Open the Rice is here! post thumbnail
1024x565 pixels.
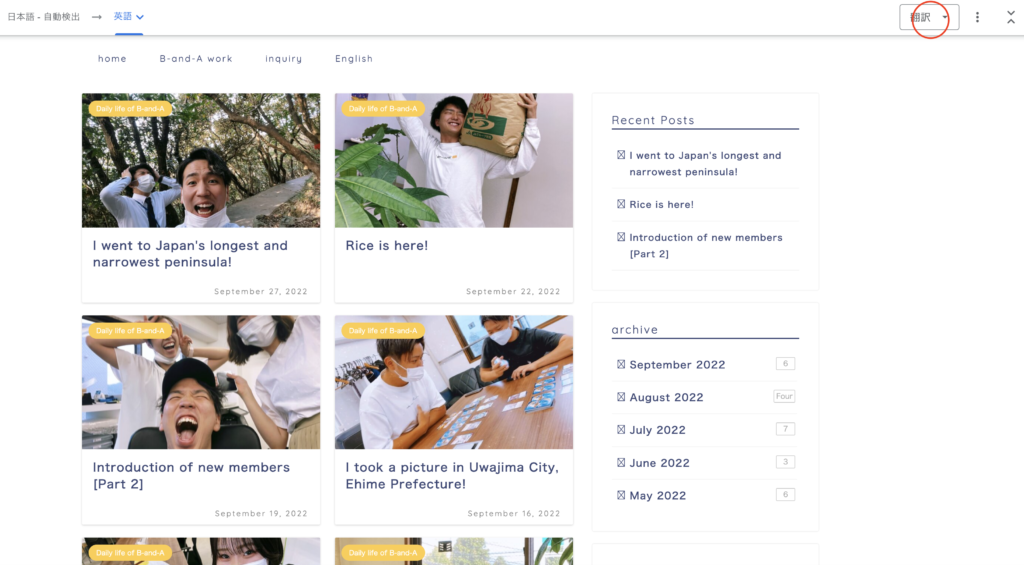[454, 160]
